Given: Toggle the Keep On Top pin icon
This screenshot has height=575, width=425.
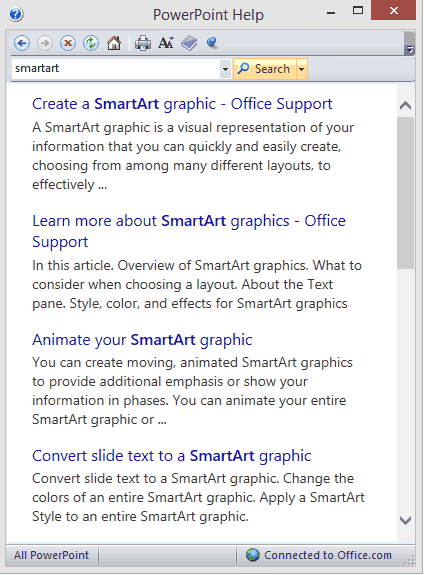Looking at the screenshot, I should pos(212,43).
